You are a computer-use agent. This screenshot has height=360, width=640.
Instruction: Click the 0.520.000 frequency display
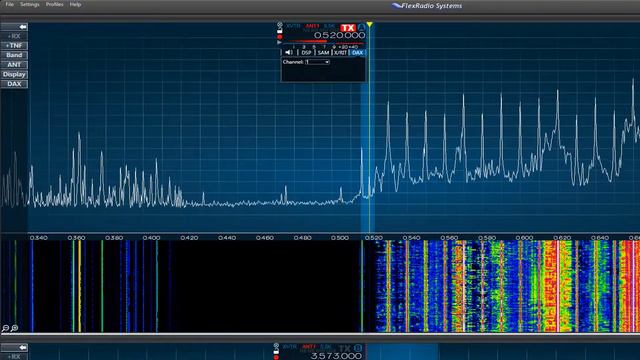click(x=340, y=36)
